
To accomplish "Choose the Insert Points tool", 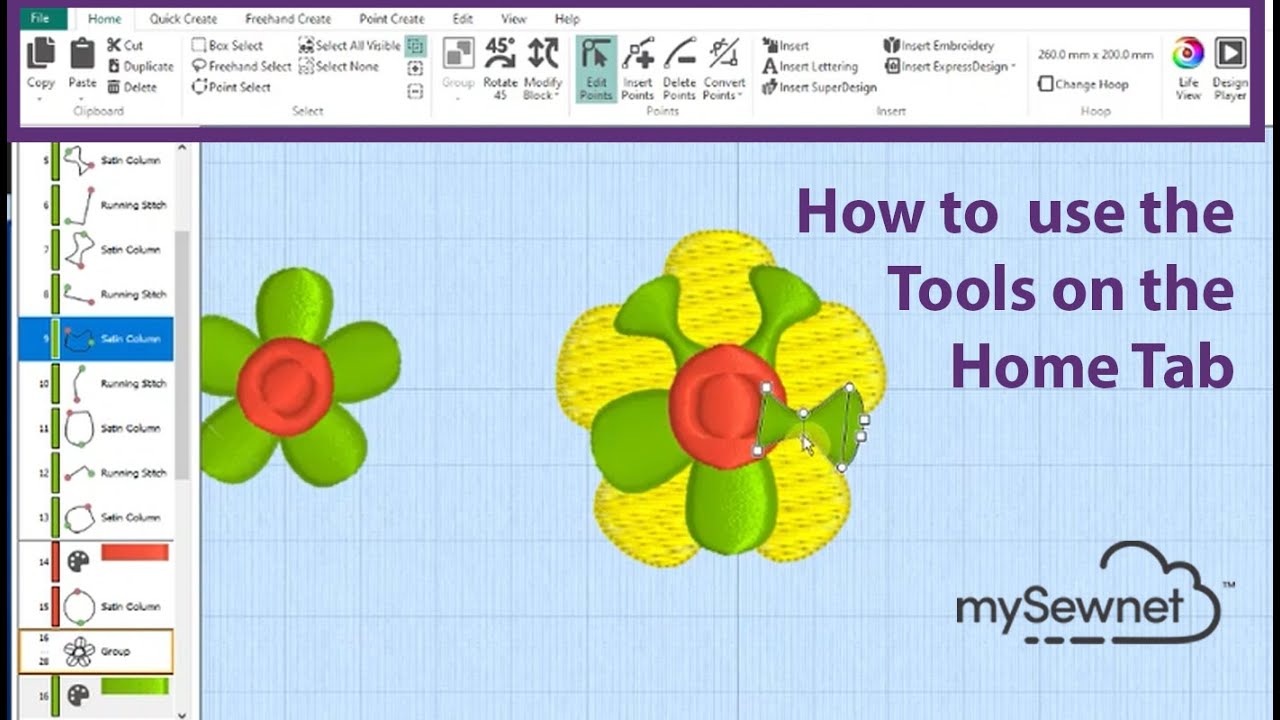I will (637, 68).
